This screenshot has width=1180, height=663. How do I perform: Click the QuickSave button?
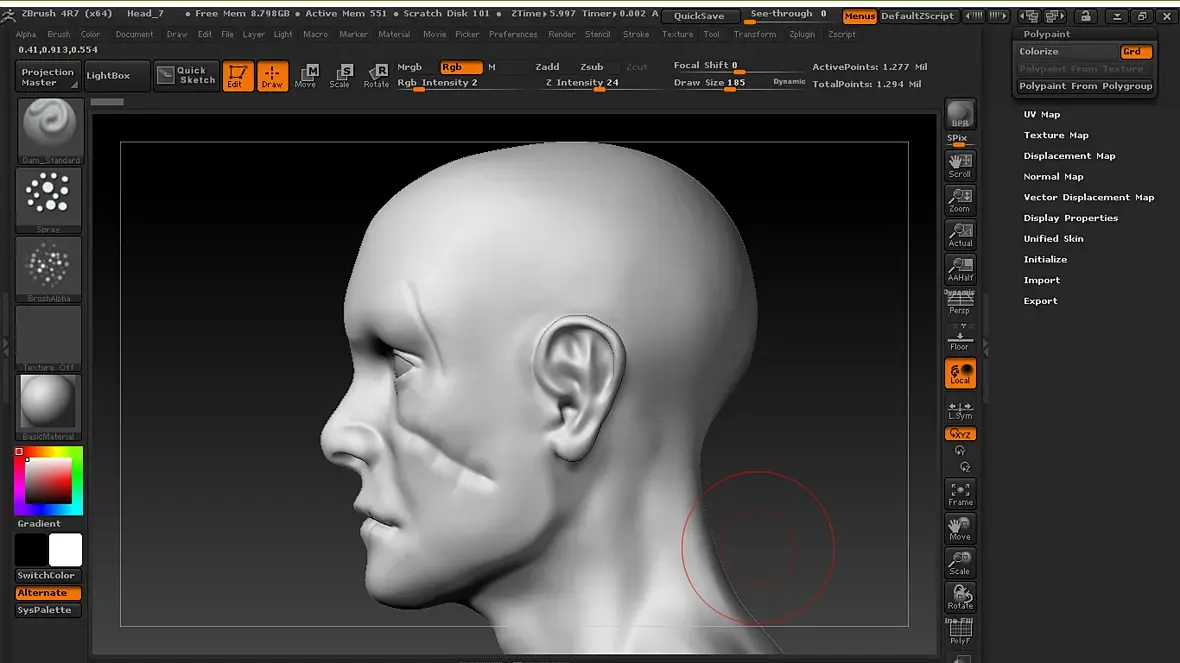[699, 16]
